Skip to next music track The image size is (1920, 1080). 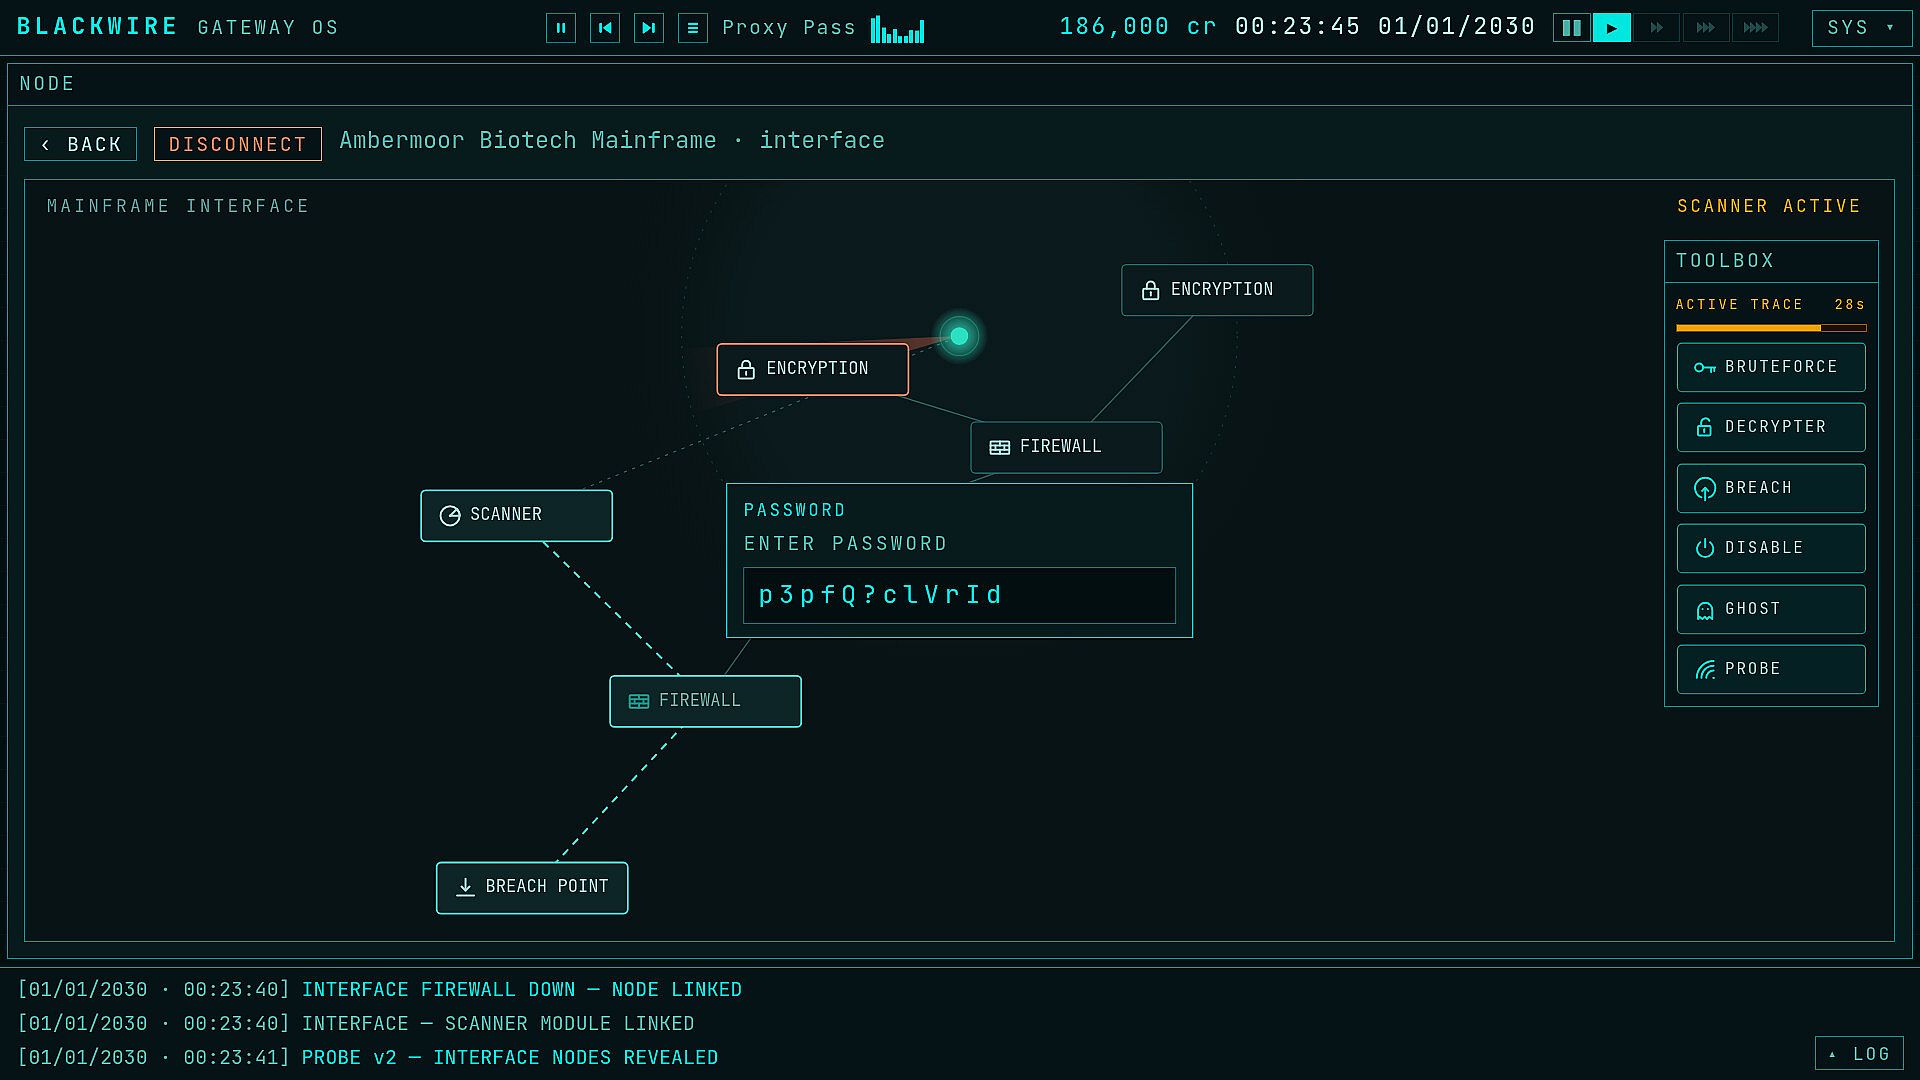pyautogui.click(x=649, y=28)
